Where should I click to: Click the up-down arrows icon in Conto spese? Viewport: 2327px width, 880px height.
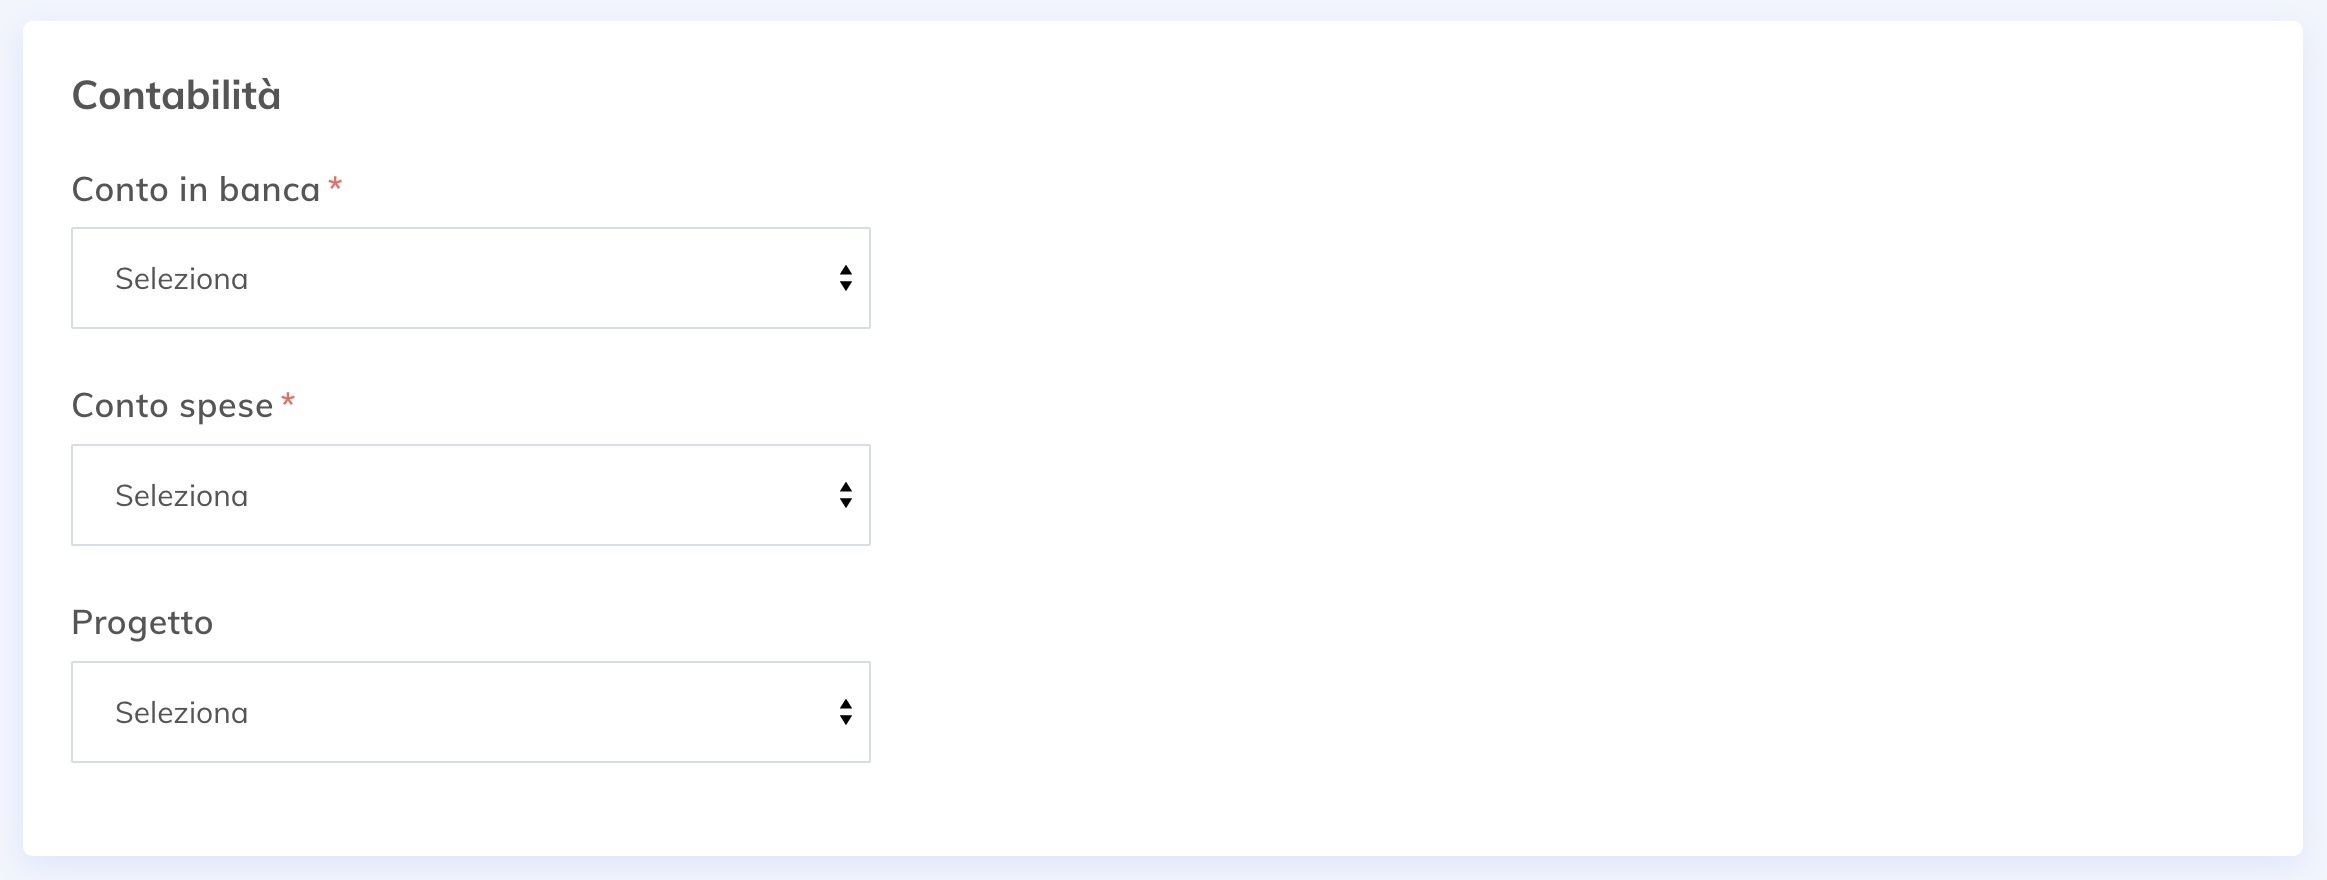(846, 495)
